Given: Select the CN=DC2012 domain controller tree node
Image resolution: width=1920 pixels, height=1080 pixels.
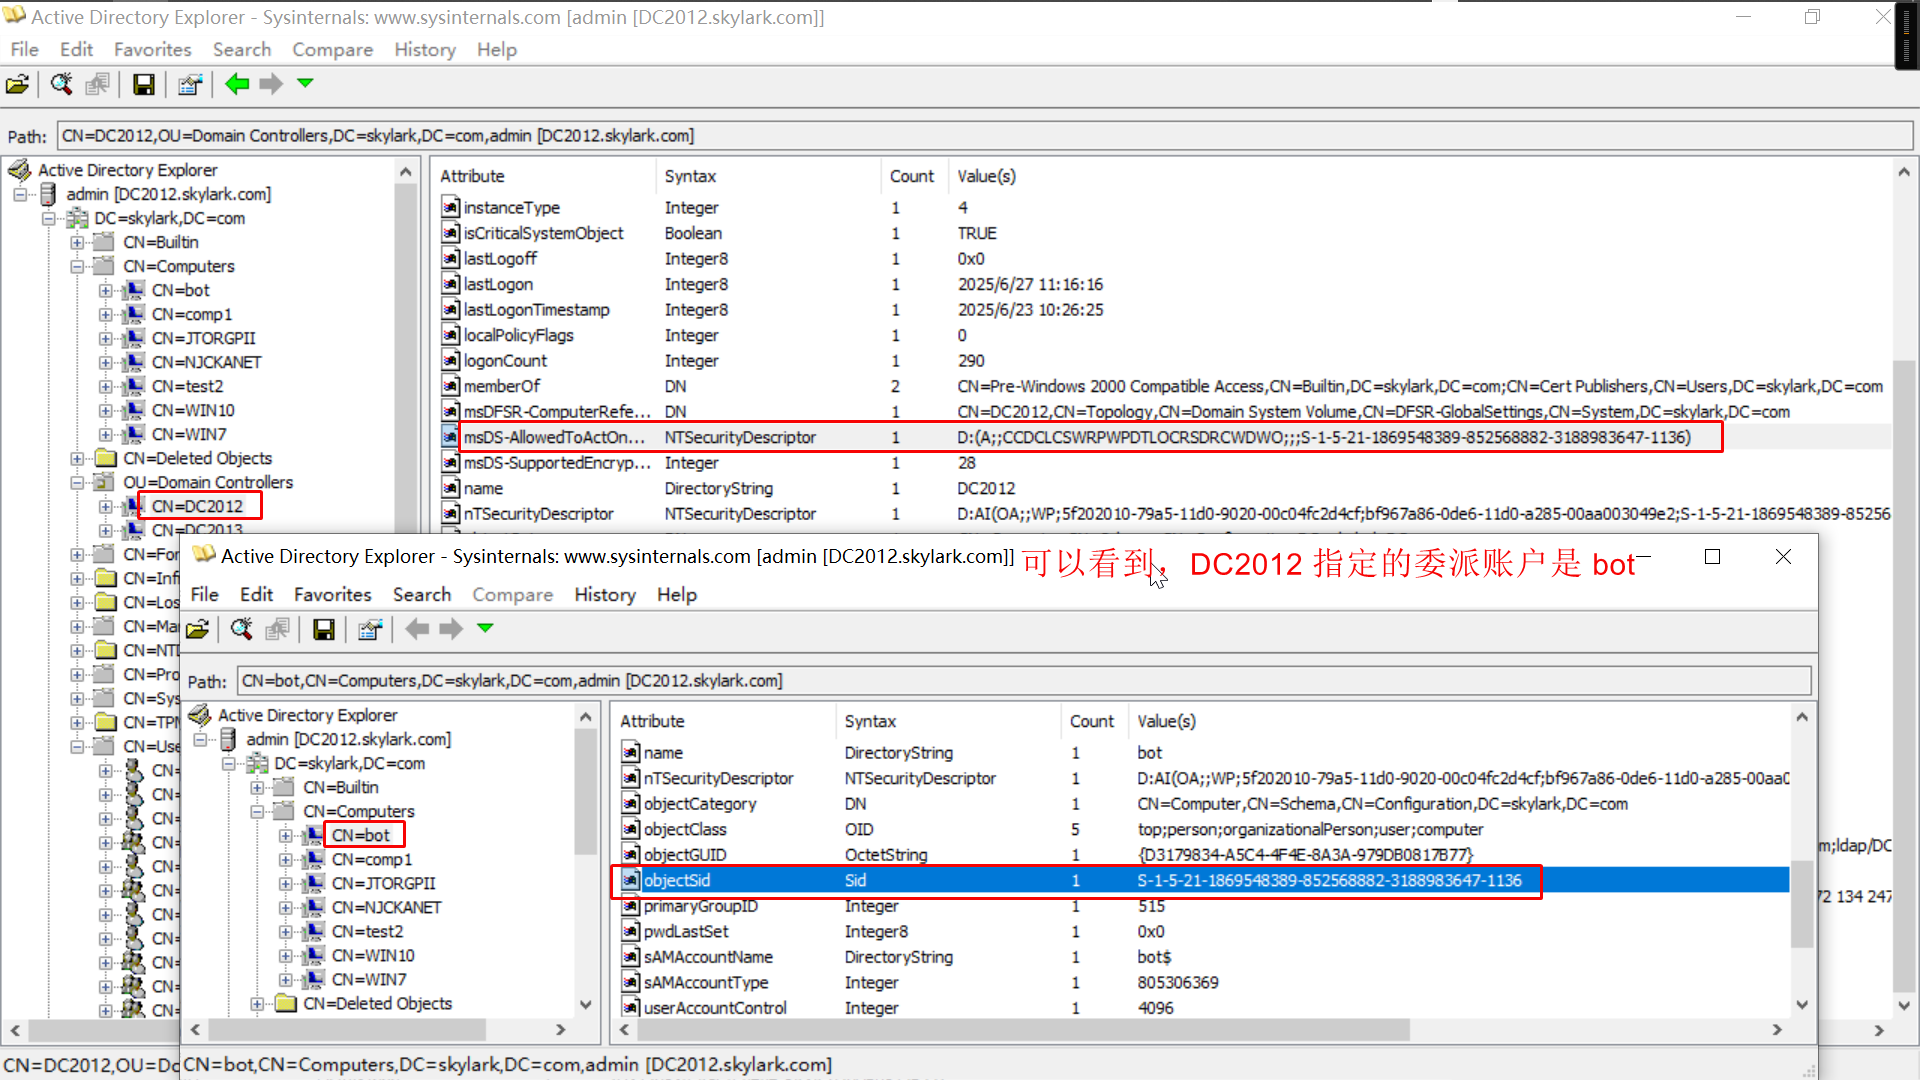Looking at the screenshot, I should (197, 506).
